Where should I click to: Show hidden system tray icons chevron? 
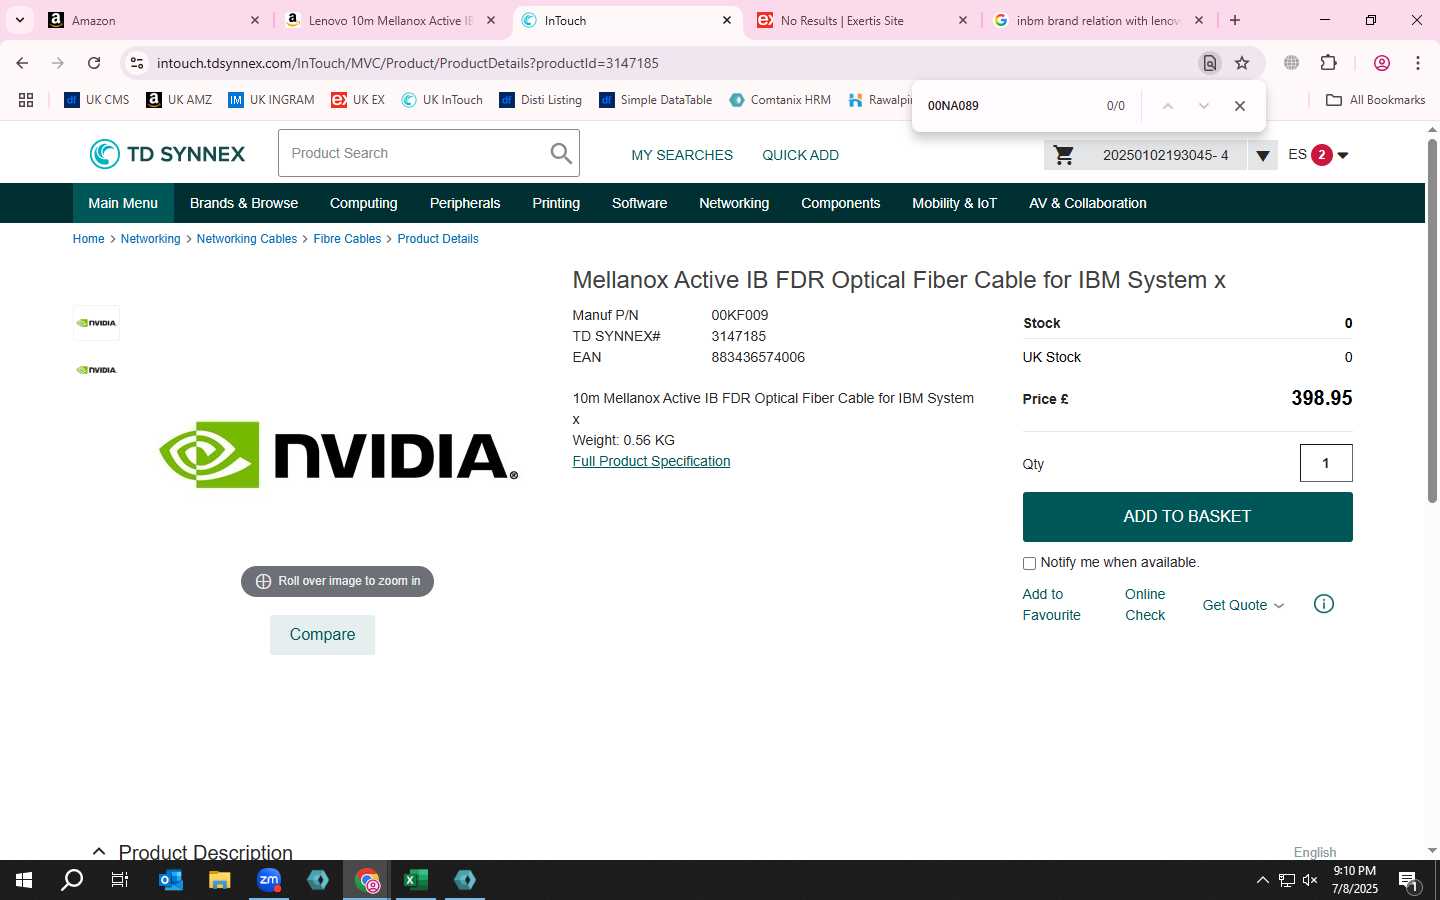click(x=1262, y=880)
